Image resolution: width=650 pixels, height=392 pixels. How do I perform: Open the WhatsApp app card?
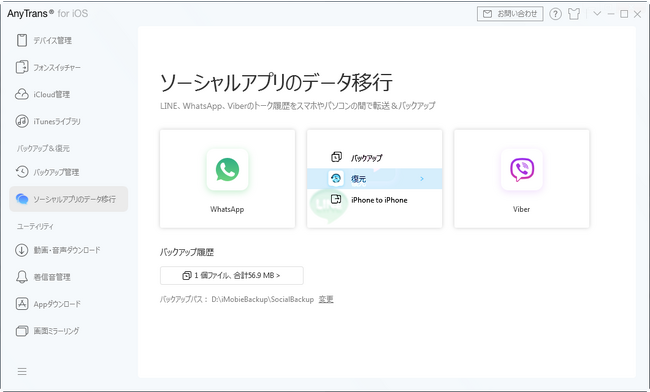227,179
